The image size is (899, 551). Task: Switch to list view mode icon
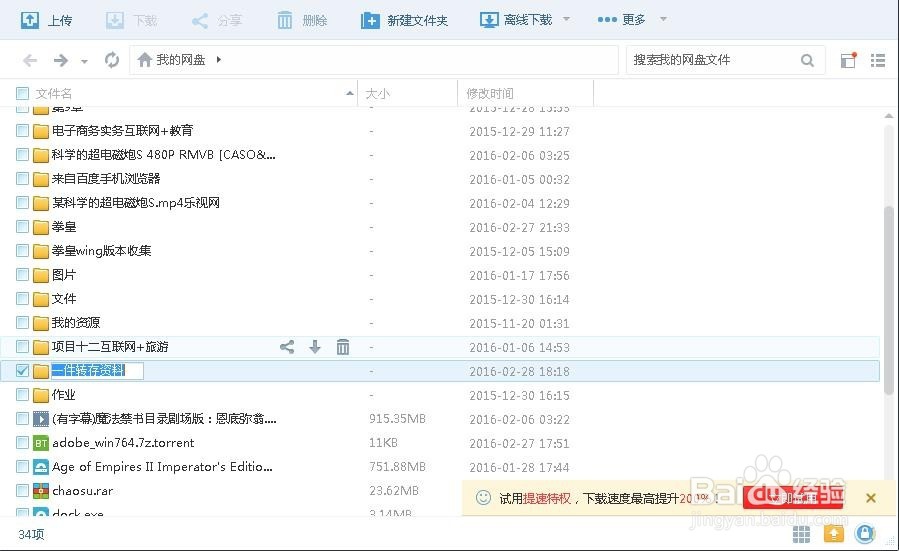878,60
